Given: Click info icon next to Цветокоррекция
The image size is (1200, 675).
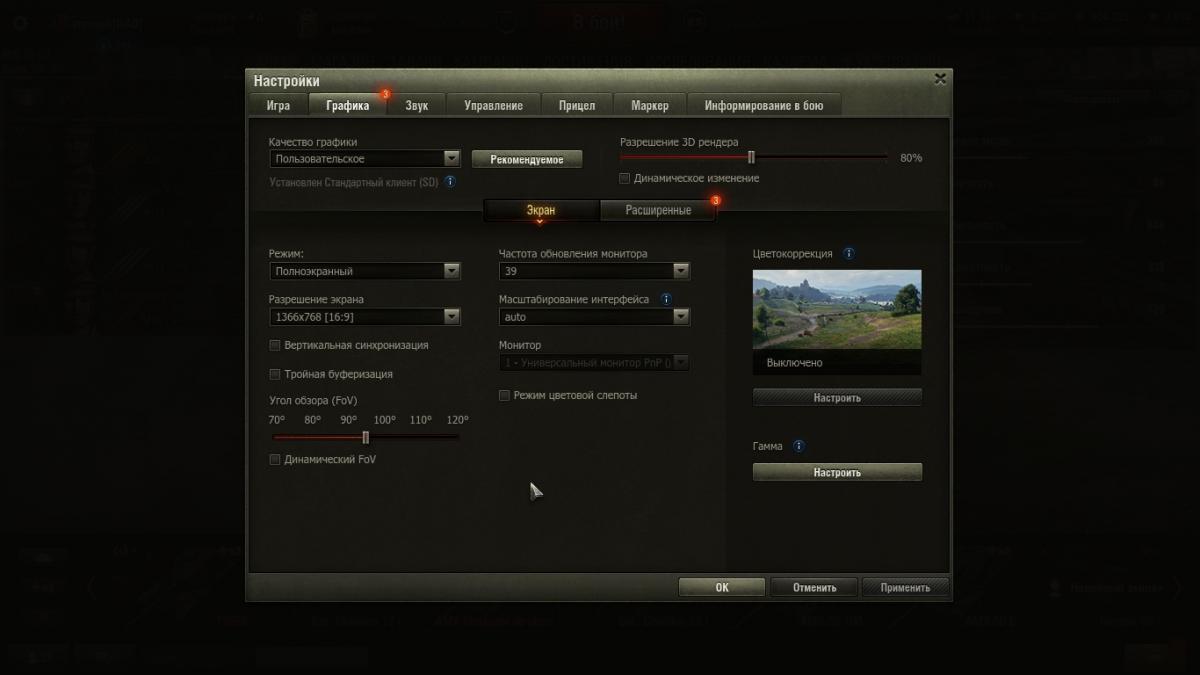Looking at the screenshot, I should 849,254.
